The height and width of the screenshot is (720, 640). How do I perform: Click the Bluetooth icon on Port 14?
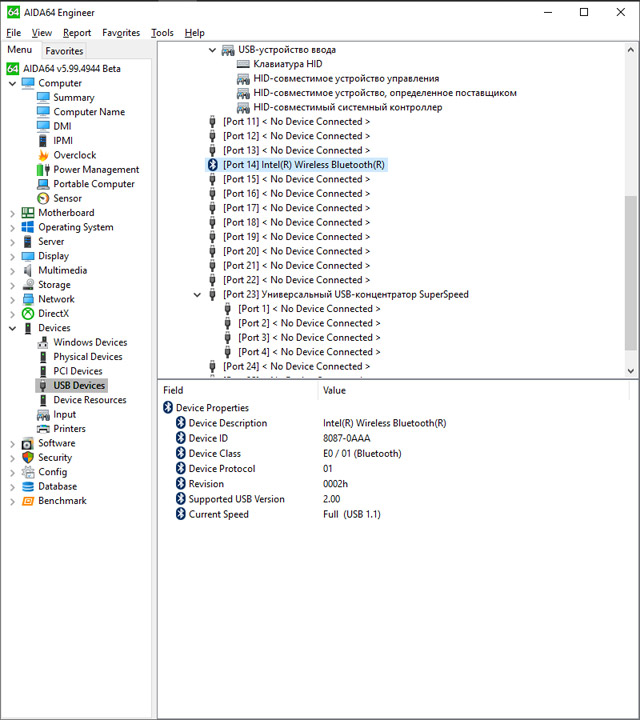click(x=212, y=164)
